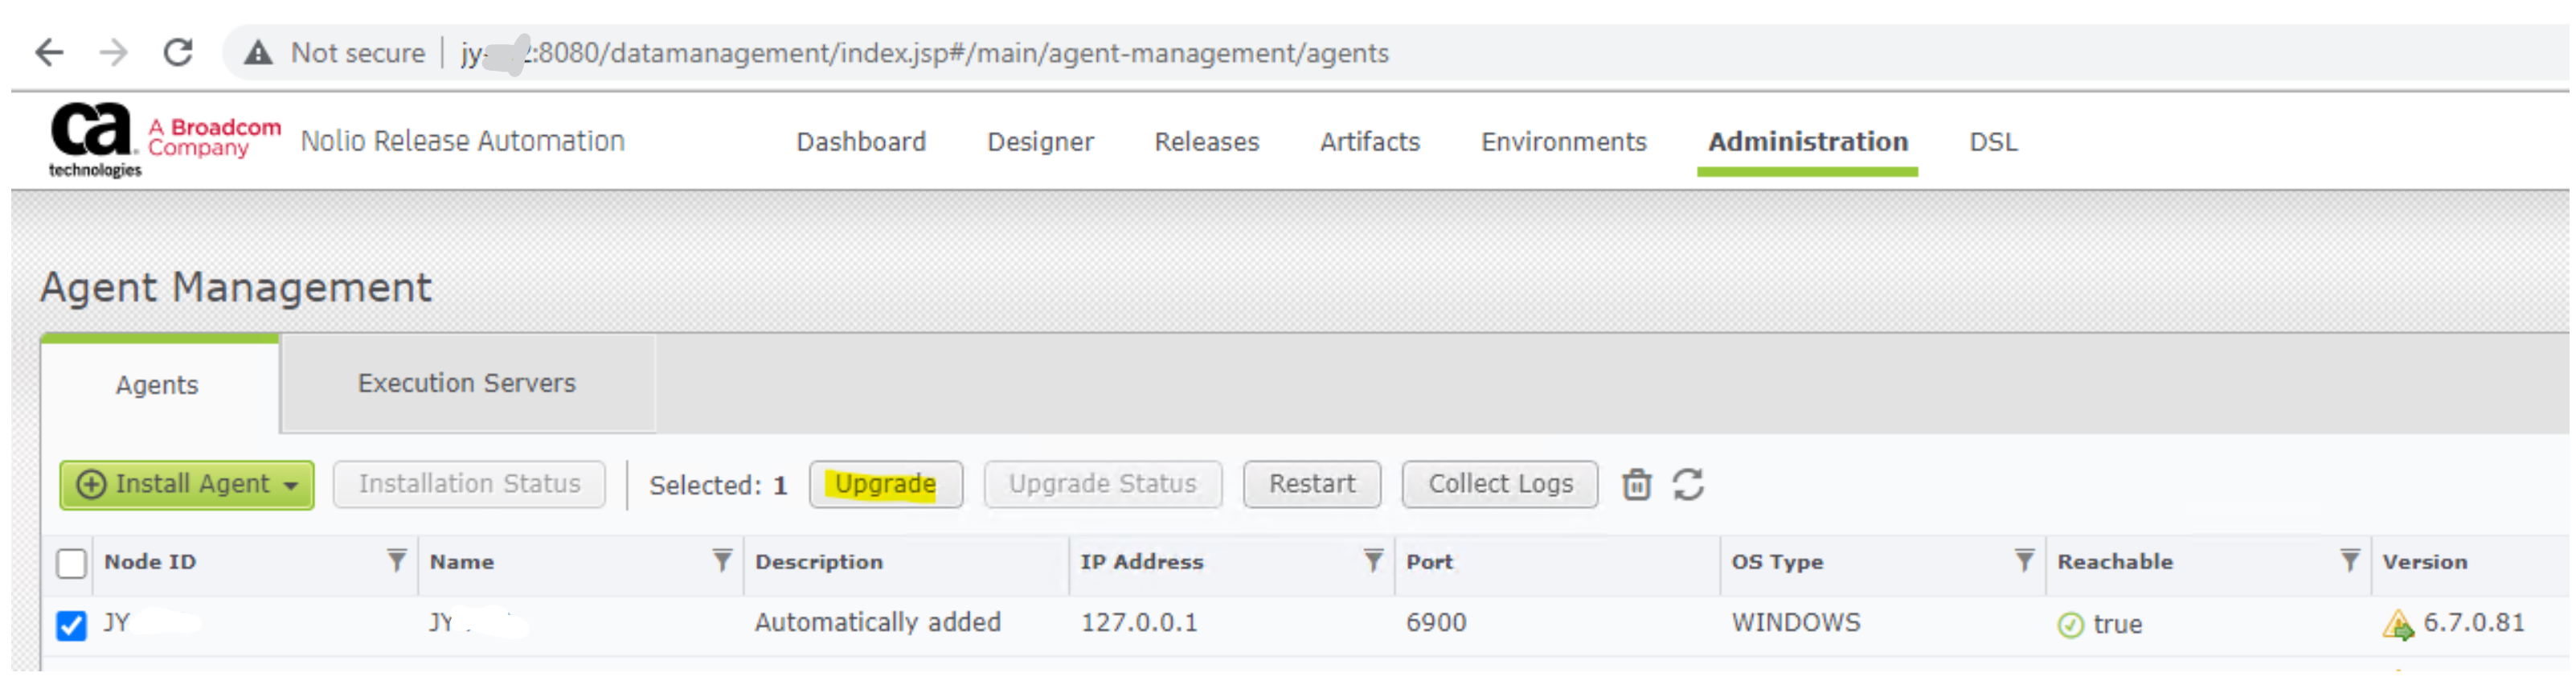Click the browser back arrow

pyautogui.click(x=49, y=52)
